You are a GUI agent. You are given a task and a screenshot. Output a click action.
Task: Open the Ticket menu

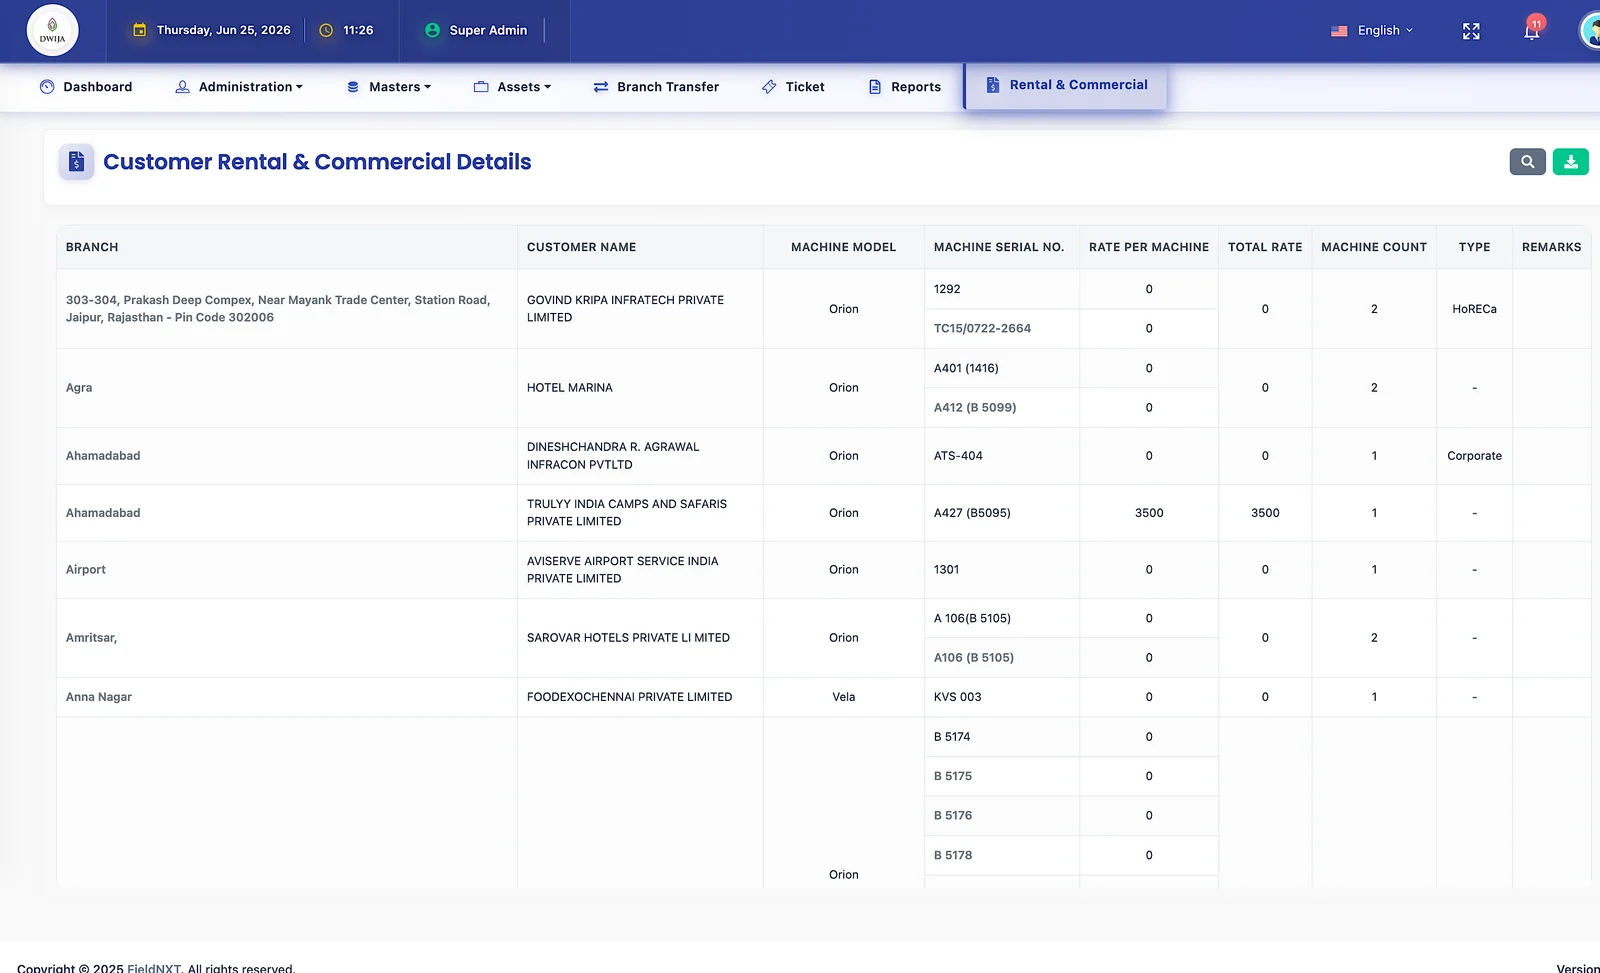click(793, 87)
